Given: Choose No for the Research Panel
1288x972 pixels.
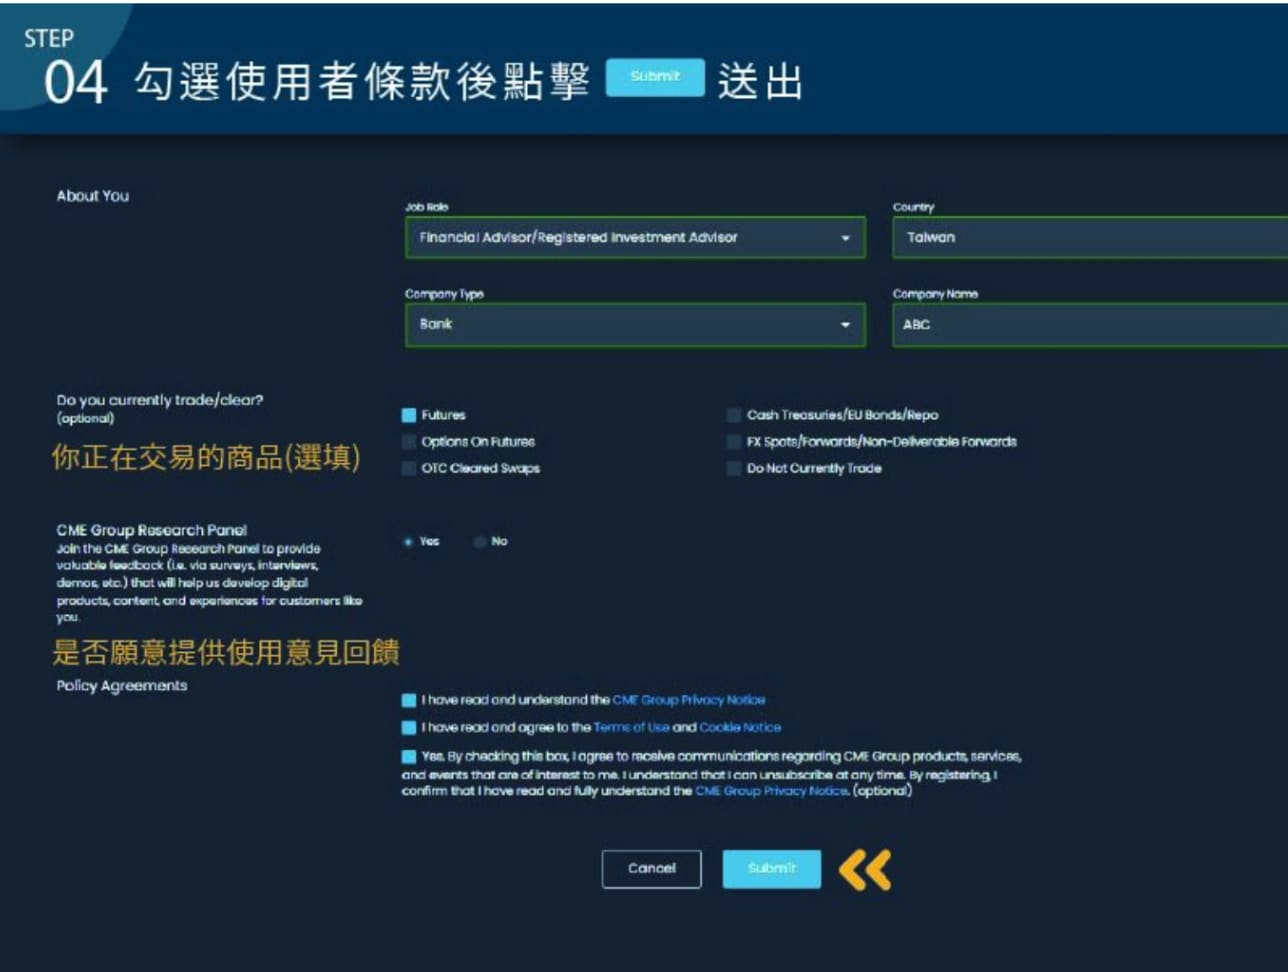Looking at the screenshot, I should click(x=480, y=542).
